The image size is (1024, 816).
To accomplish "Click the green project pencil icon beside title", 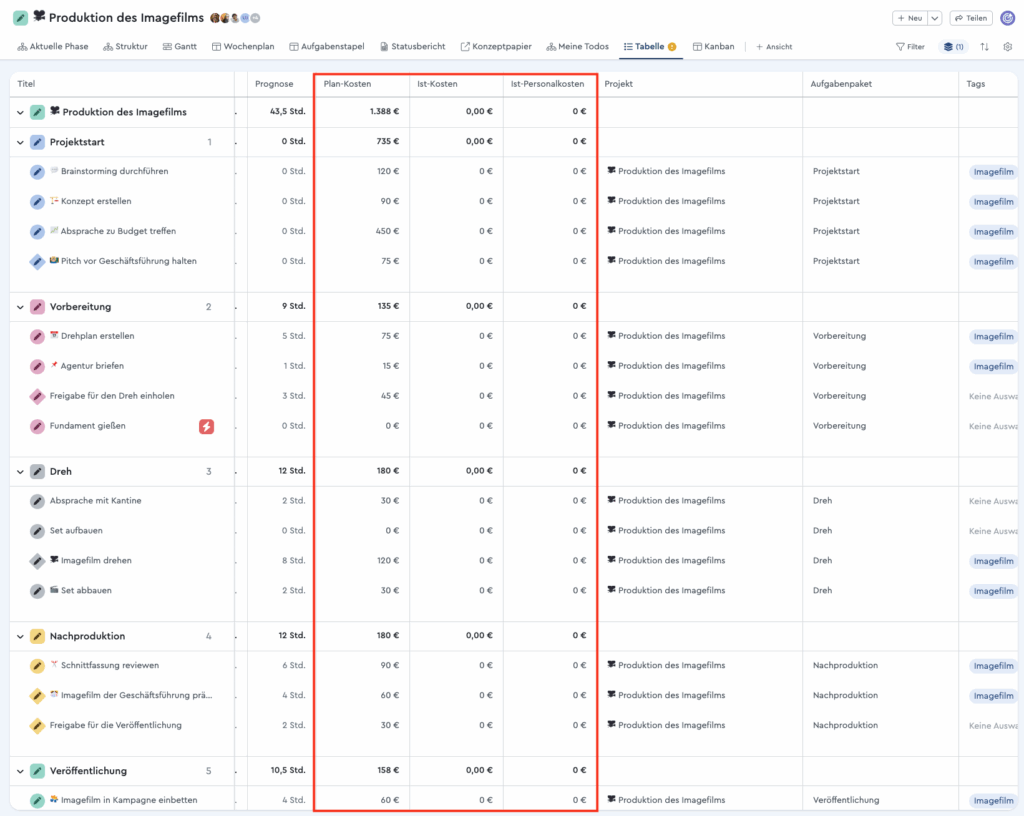I will (x=21, y=18).
